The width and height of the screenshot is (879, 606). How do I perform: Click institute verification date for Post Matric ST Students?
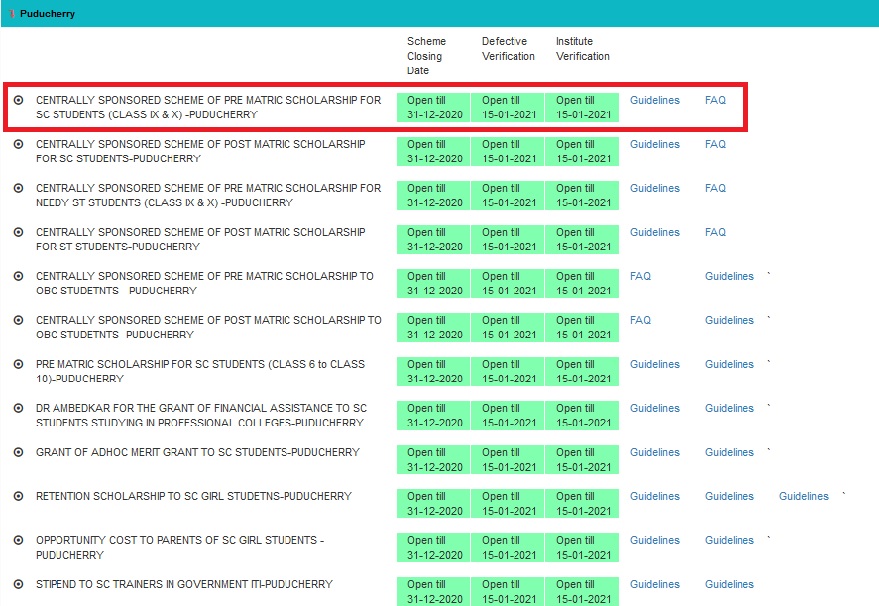pyautogui.click(x=582, y=239)
